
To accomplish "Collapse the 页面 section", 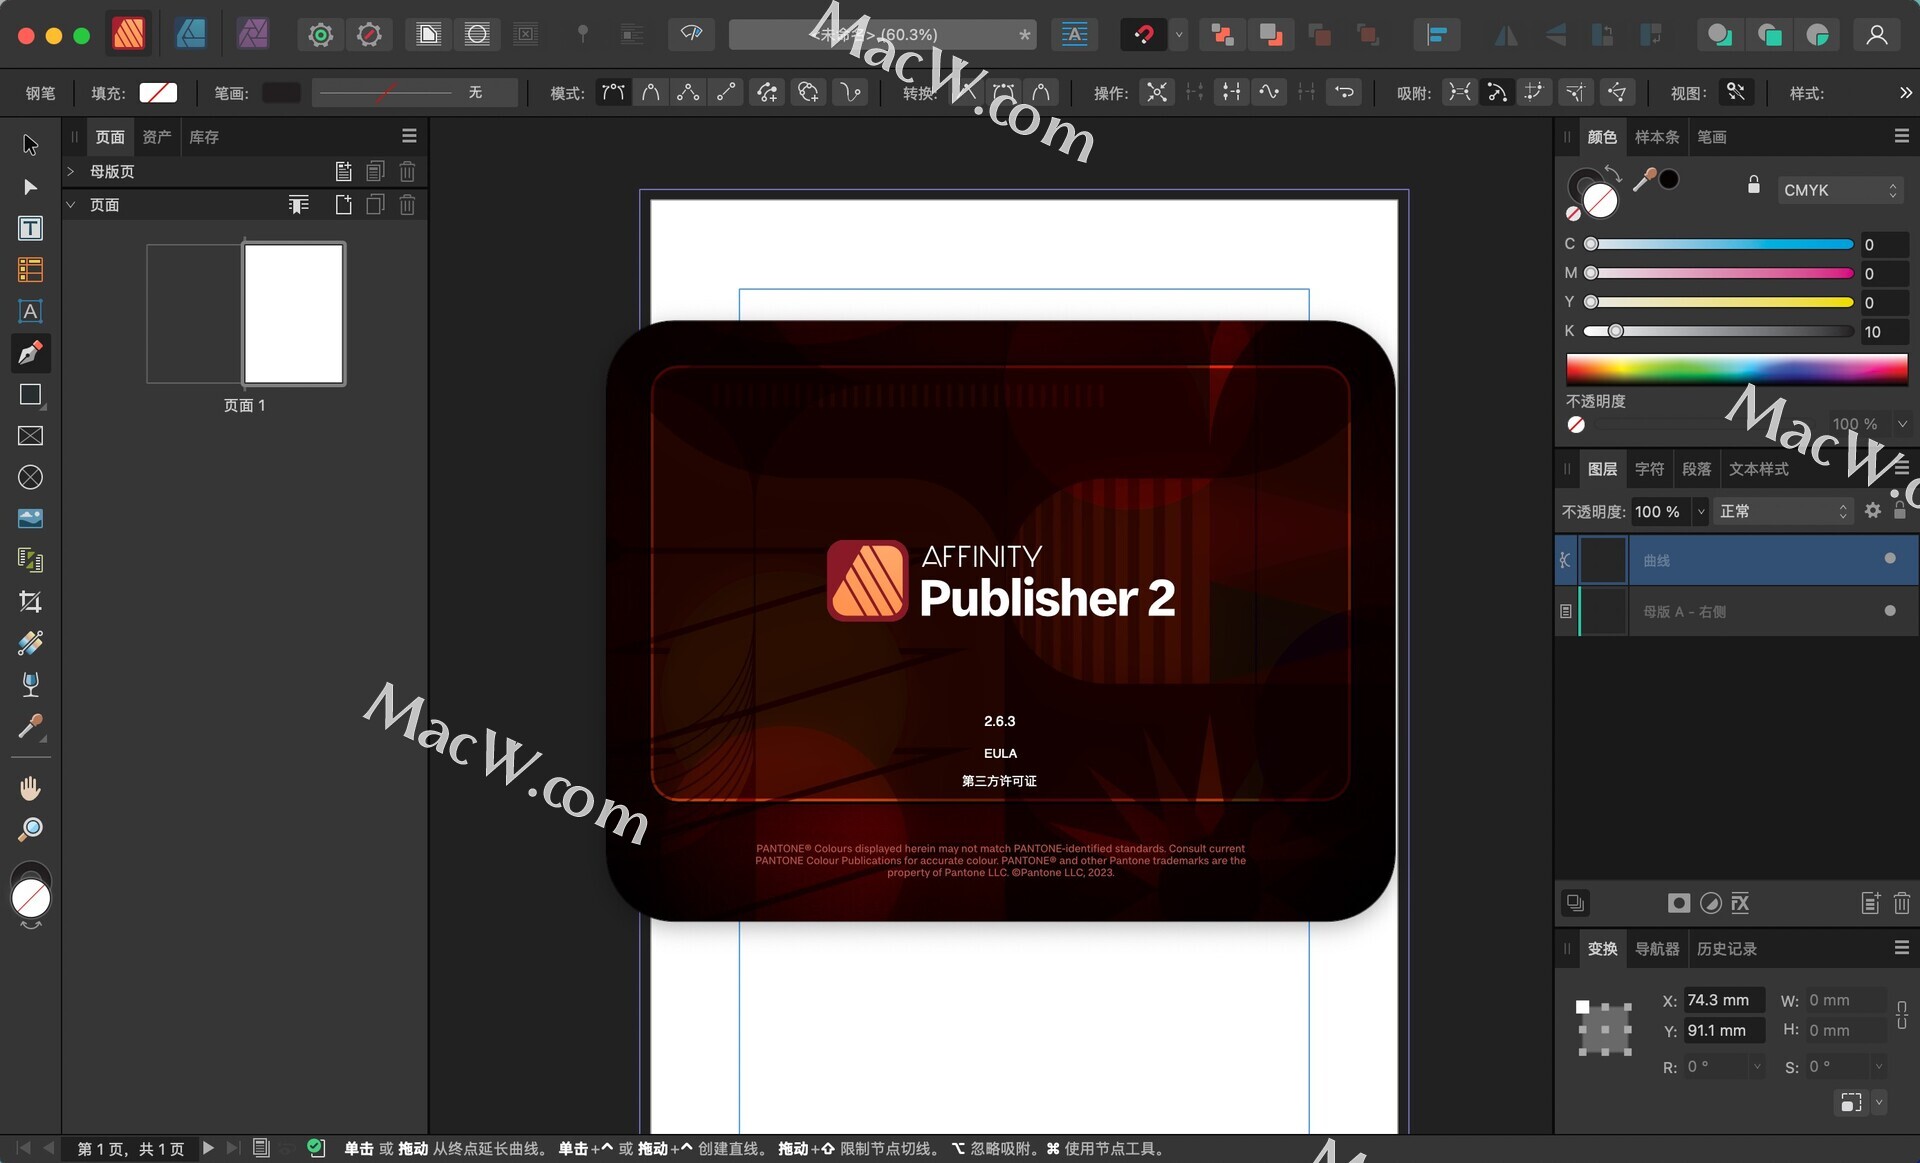I will 71,205.
